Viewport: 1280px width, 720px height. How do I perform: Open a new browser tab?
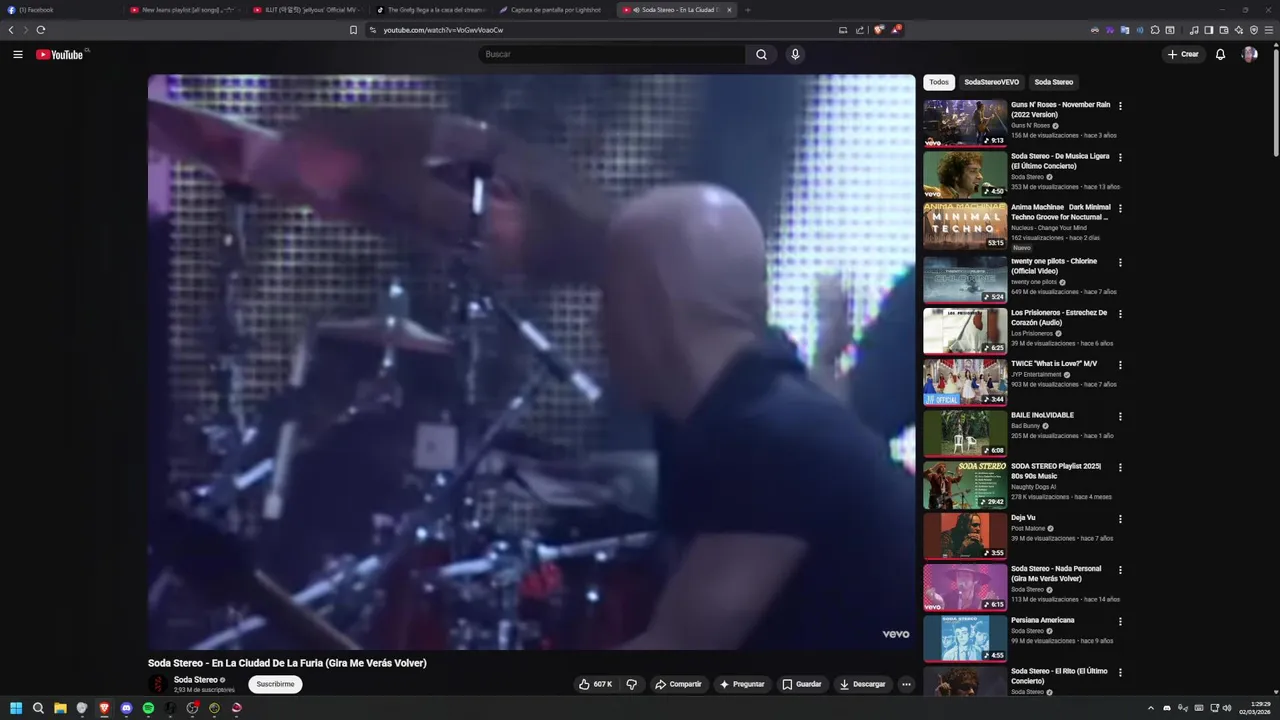[x=747, y=10]
